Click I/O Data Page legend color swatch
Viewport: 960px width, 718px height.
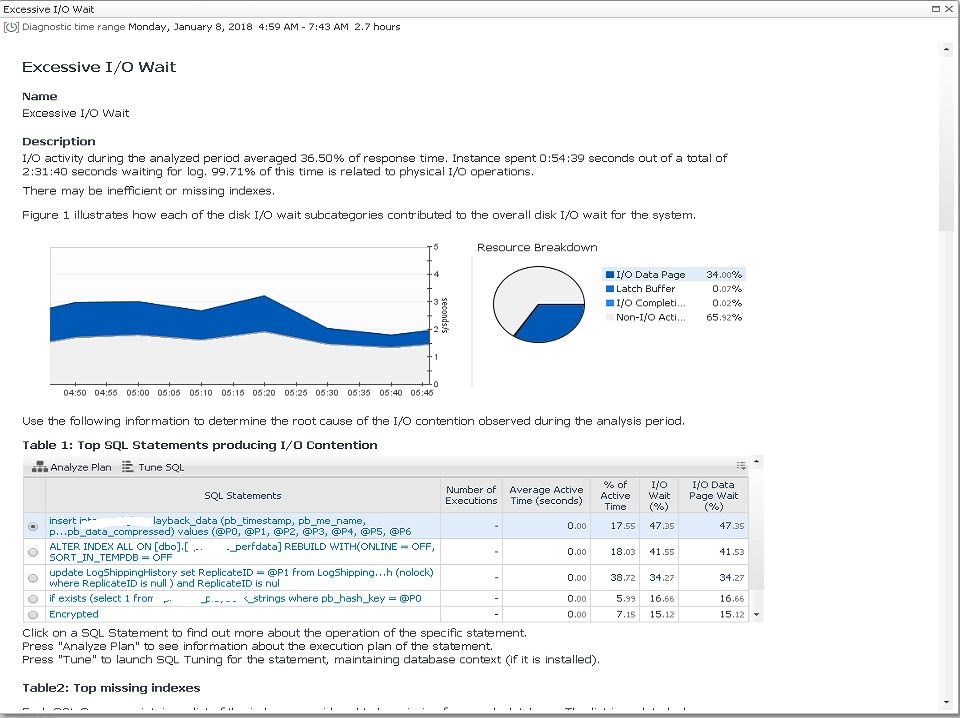(610, 275)
